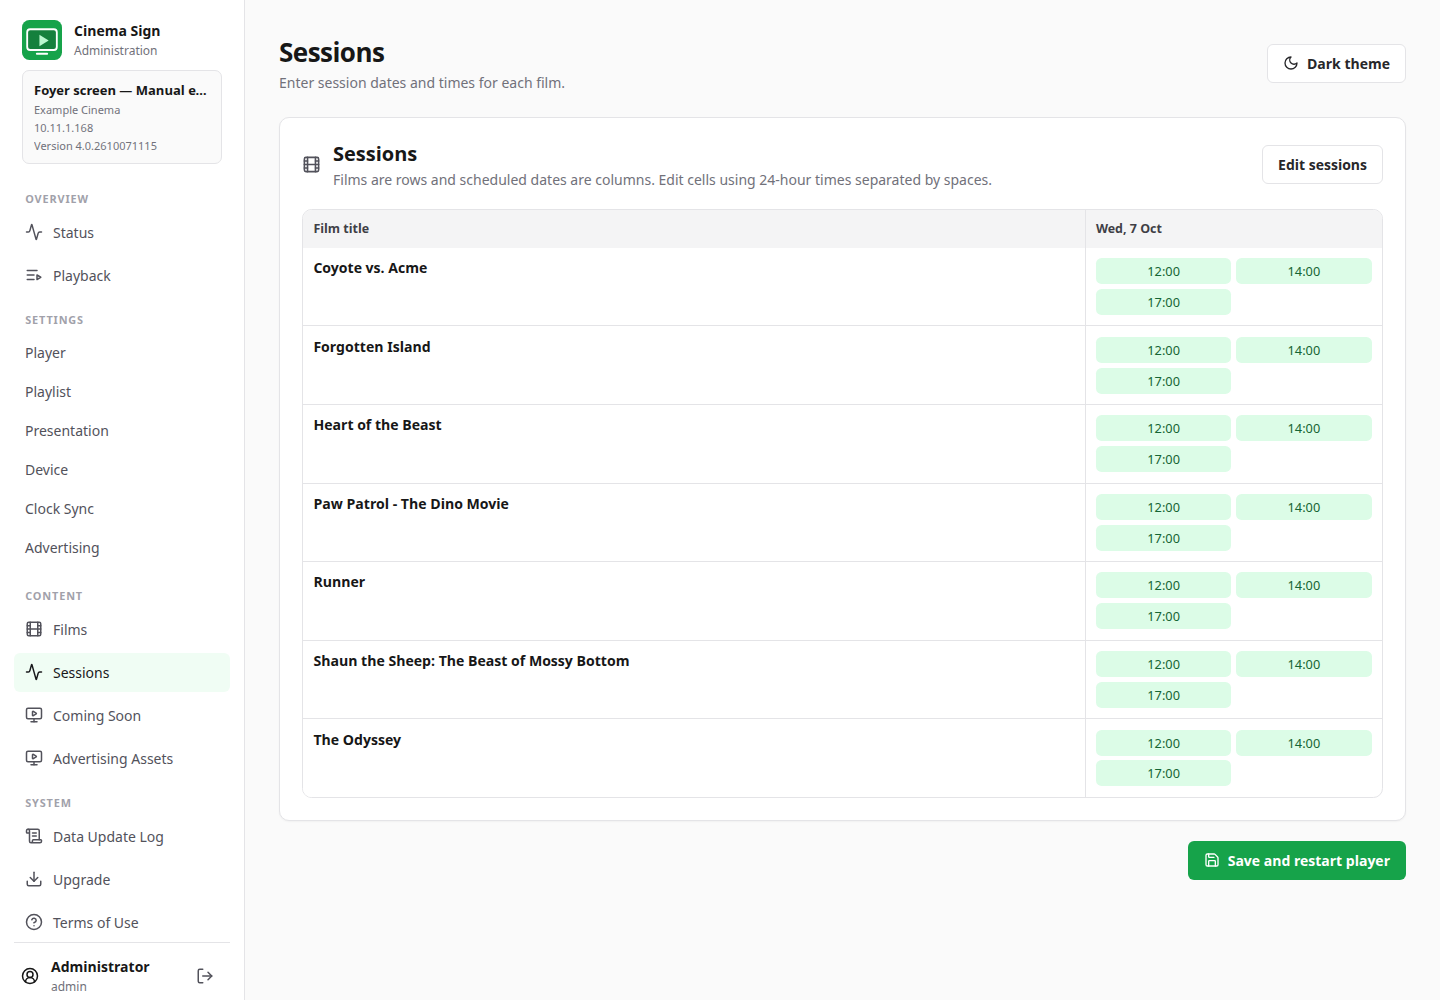The width and height of the screenshot is (1440, 1000).
Task: Toggle the Dark theme button
Action: point(1336,63)
